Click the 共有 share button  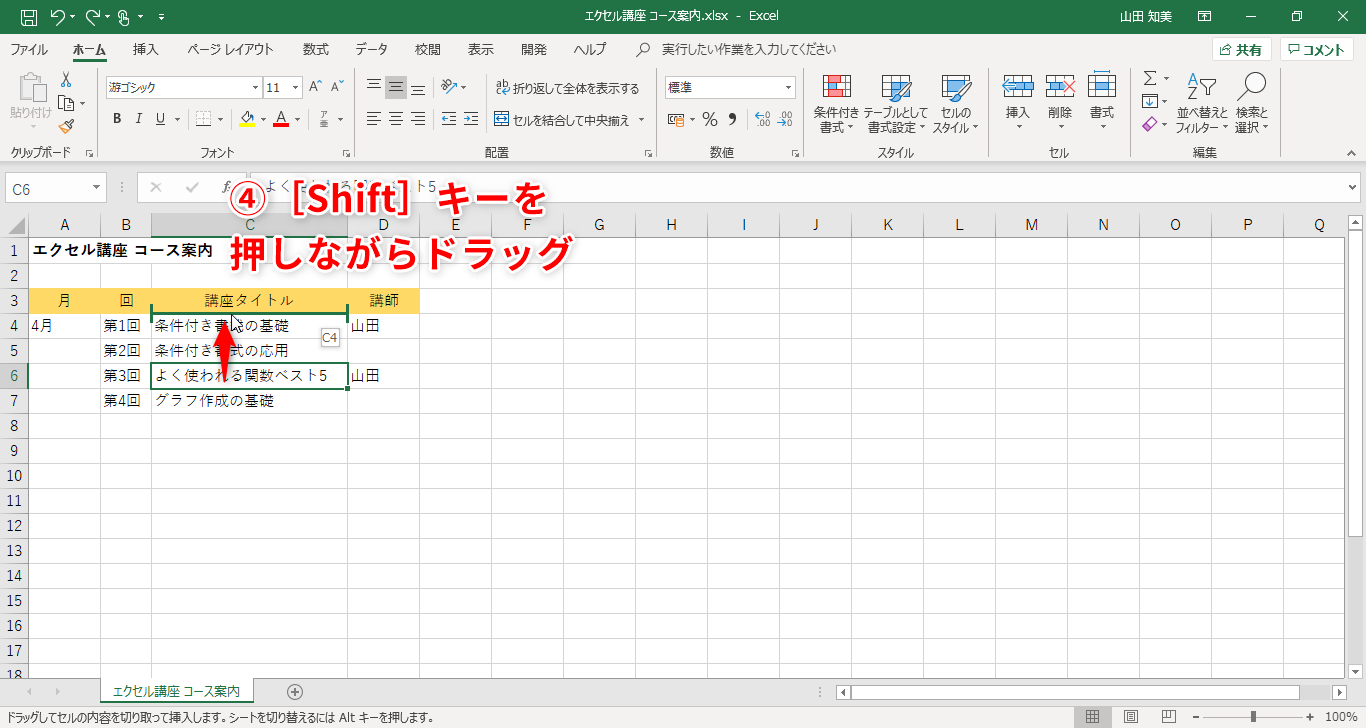1241,50
